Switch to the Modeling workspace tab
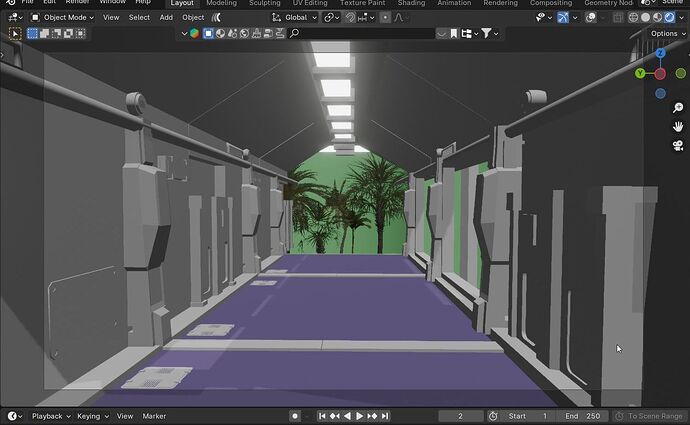Screen dimensions: 690x425 221,3
